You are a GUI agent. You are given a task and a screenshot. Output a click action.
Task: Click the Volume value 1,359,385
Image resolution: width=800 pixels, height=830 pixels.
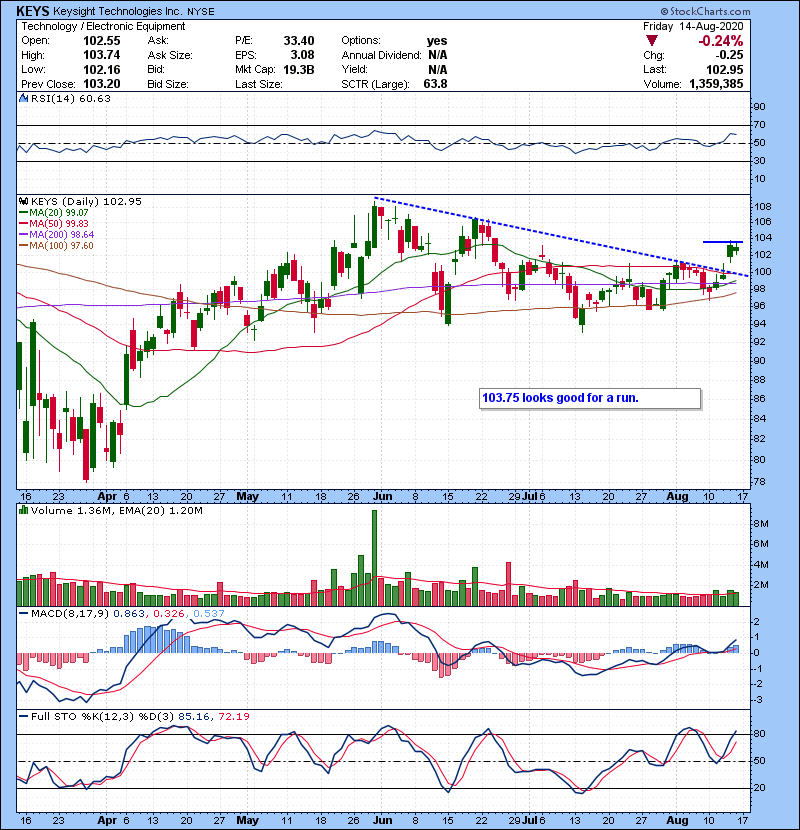click(x=716, y=84)
